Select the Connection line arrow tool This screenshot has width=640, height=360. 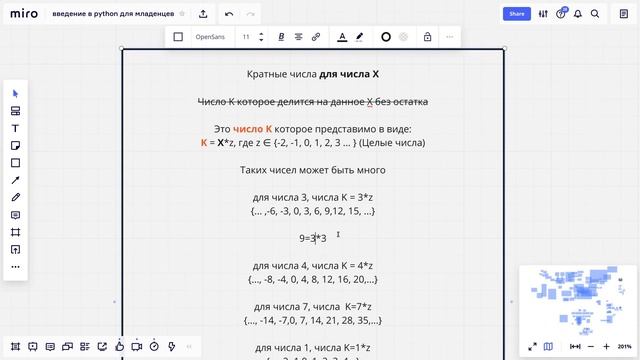(16, 180)
